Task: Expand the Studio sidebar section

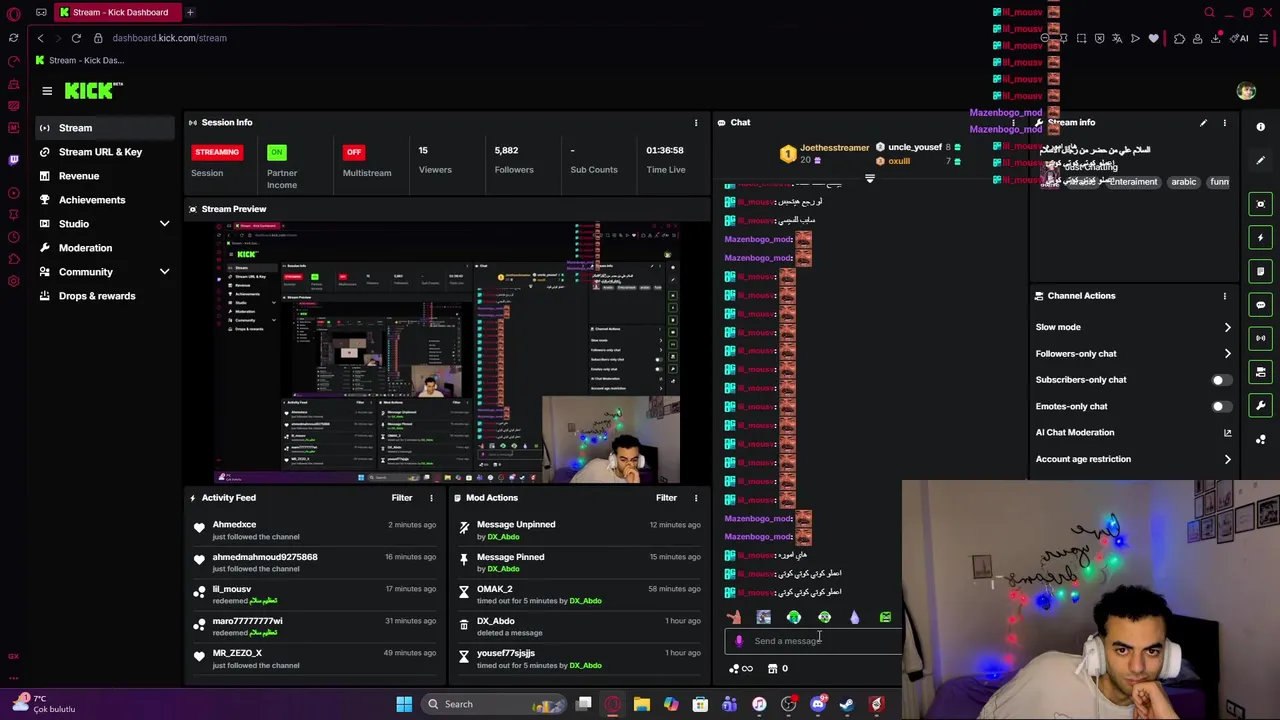Action: (x=164, y=224)
